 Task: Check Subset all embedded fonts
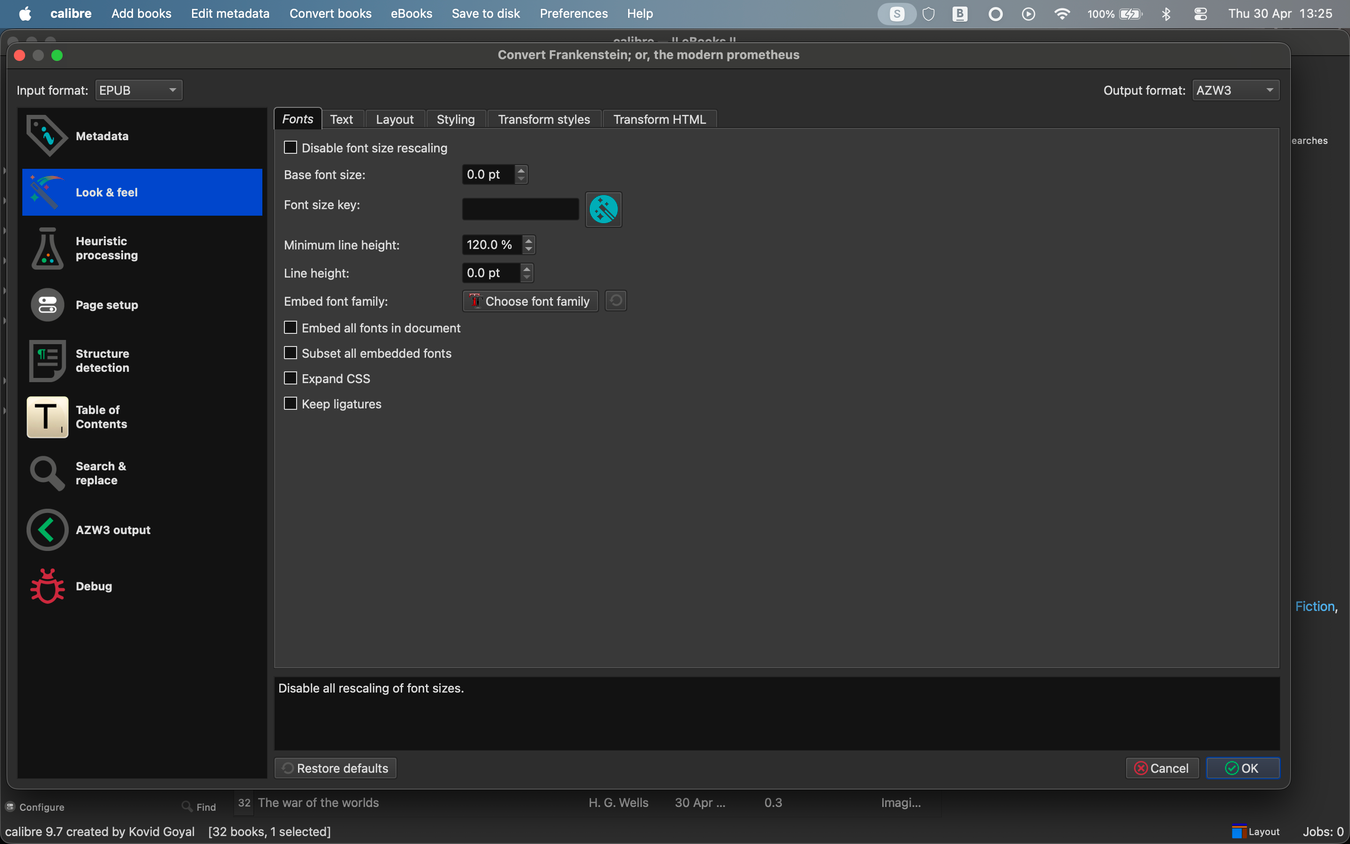[291, 353]
